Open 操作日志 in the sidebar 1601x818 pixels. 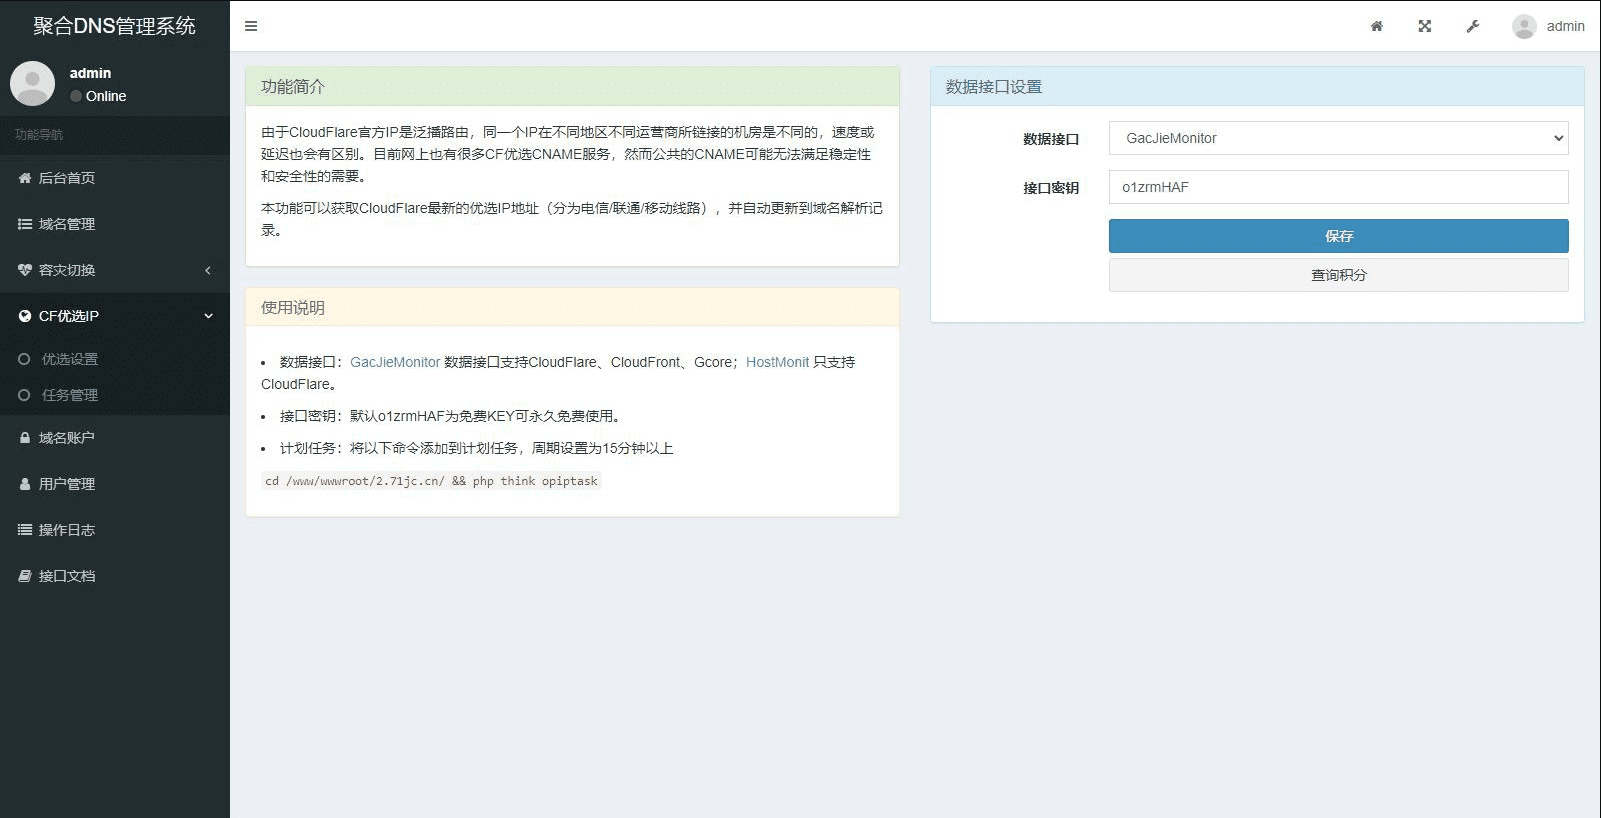67,530
